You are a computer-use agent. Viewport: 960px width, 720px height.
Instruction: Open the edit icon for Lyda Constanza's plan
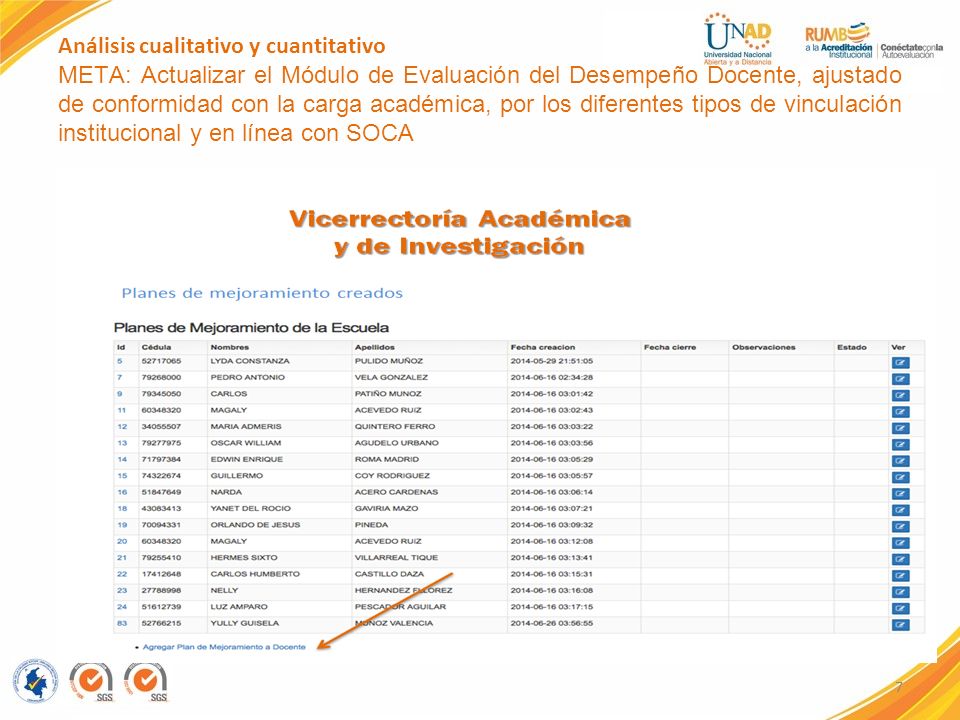click(x=900, y=362)
